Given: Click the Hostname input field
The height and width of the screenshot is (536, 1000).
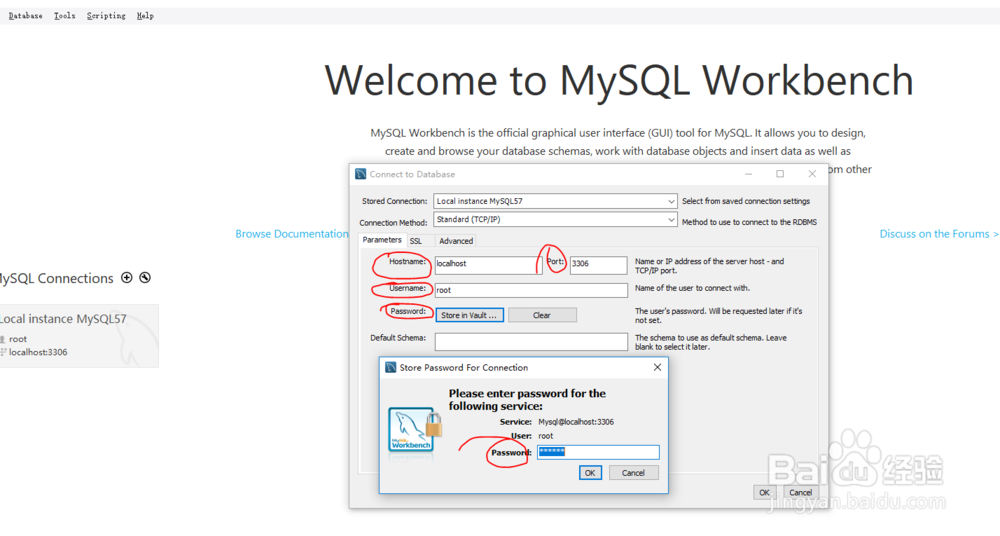Looking at the screenshot, I should pos(488,265).
